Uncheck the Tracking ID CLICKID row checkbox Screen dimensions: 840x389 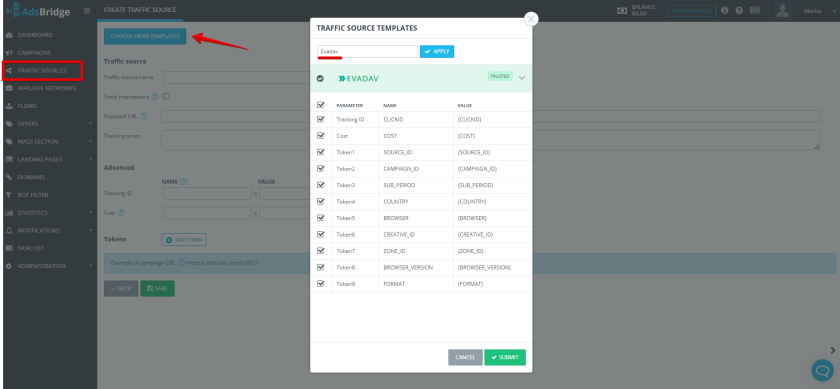(x=321, y=119)
